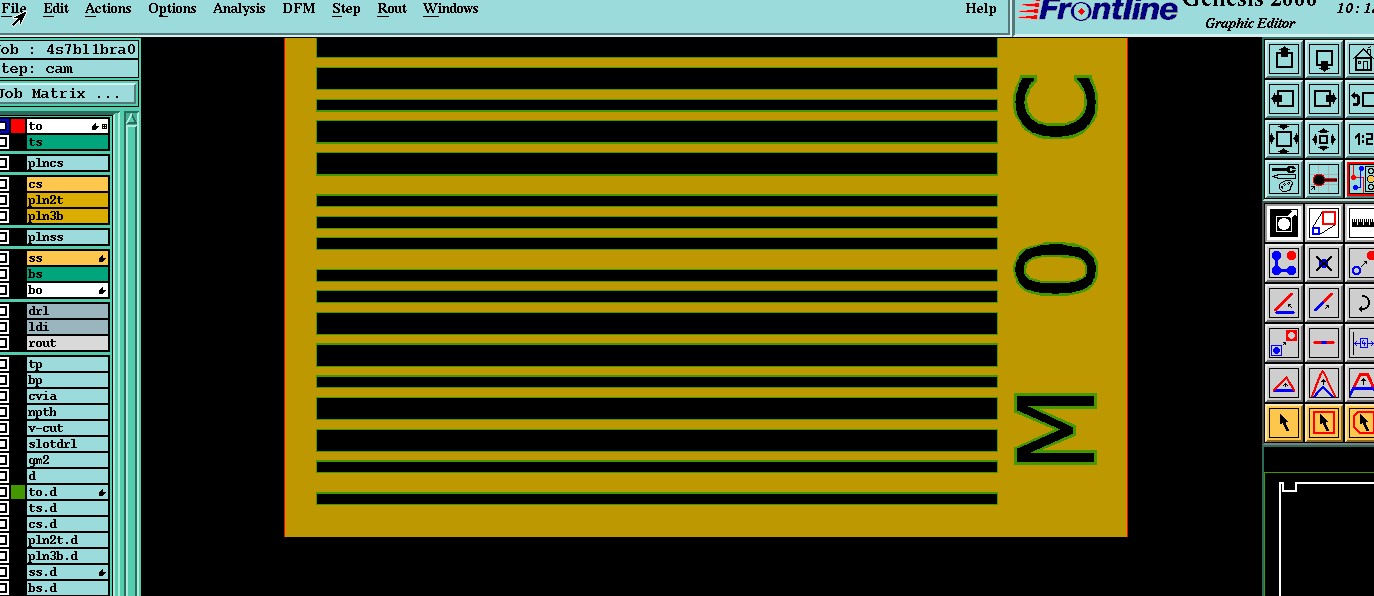Toggle display checkbox for 'cs' layer

[4, 184]
